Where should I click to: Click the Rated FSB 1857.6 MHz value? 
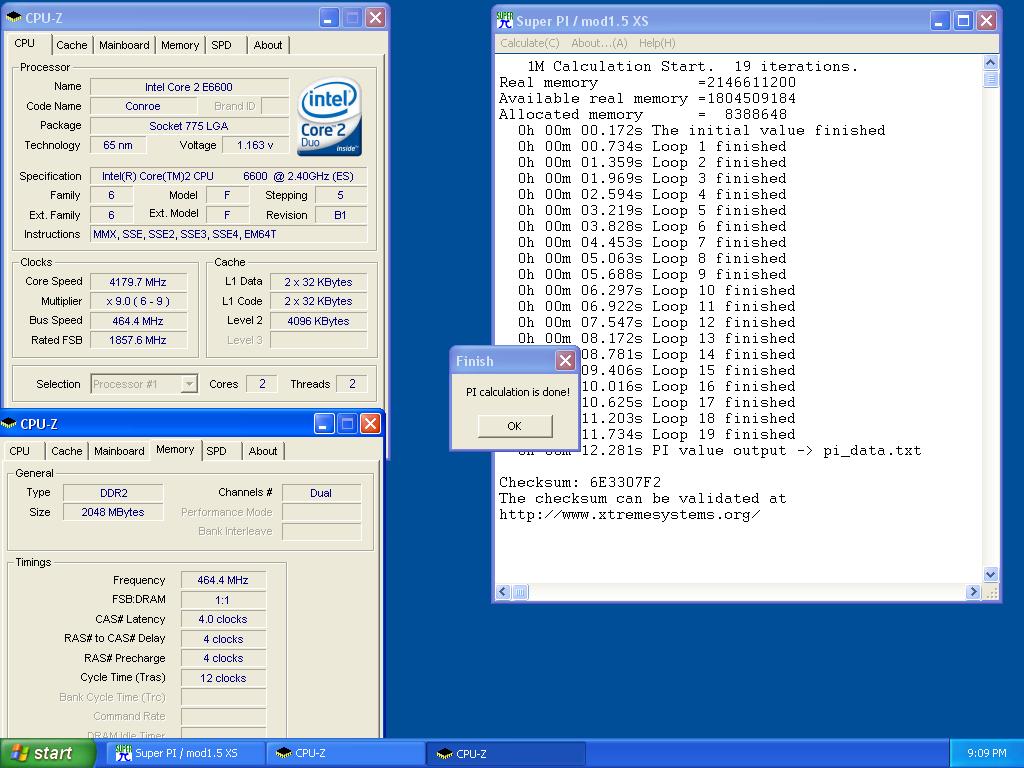pos(138,340)
